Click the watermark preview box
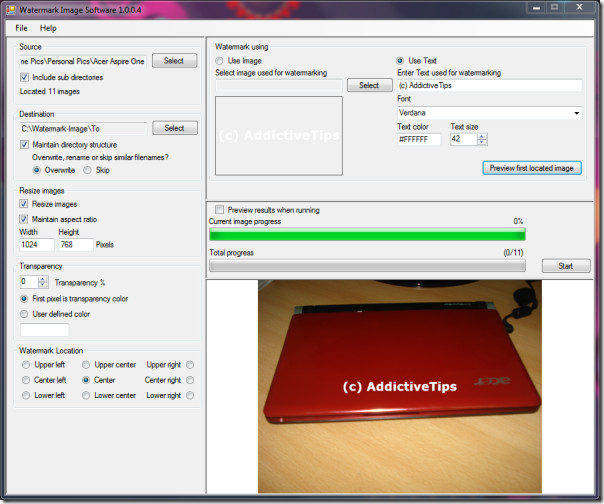The image size is (604, 504). (279, 136)
